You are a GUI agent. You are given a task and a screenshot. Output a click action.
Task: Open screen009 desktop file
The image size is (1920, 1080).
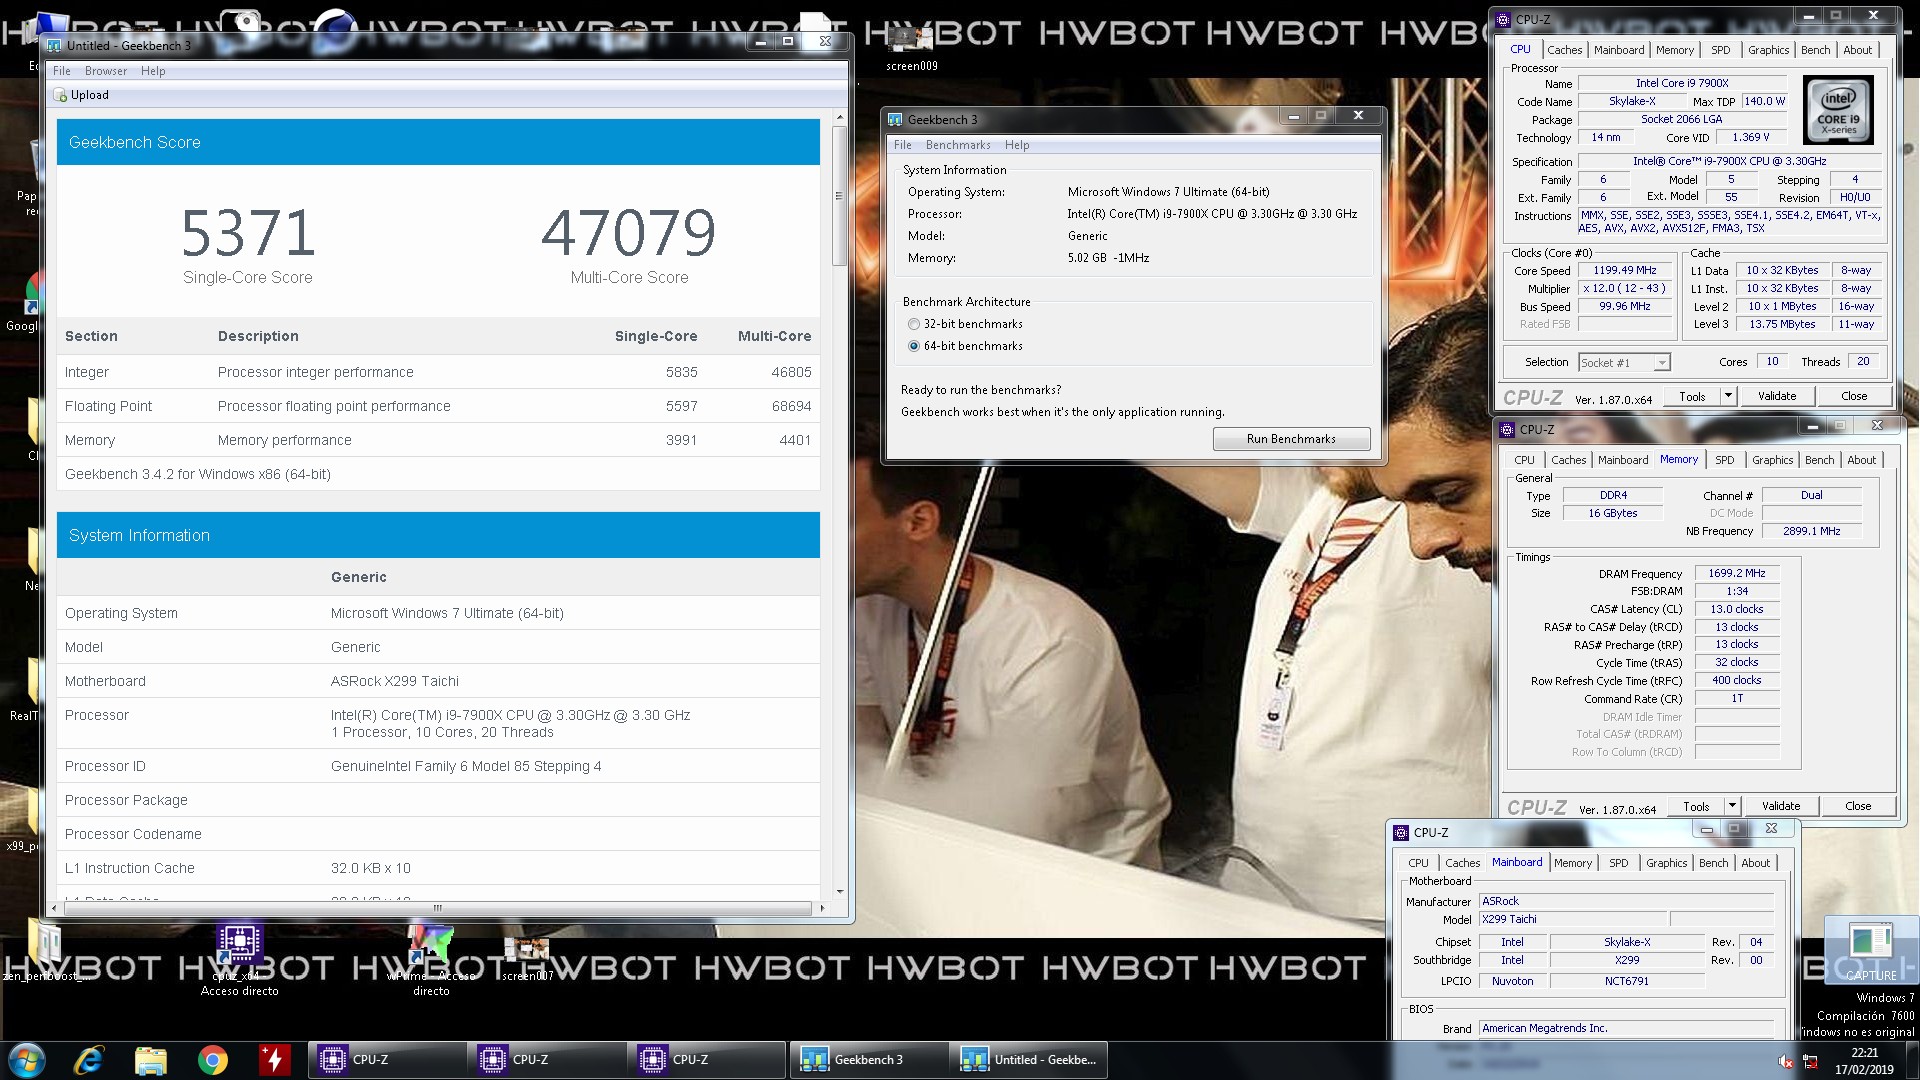(x=911, y=48)
